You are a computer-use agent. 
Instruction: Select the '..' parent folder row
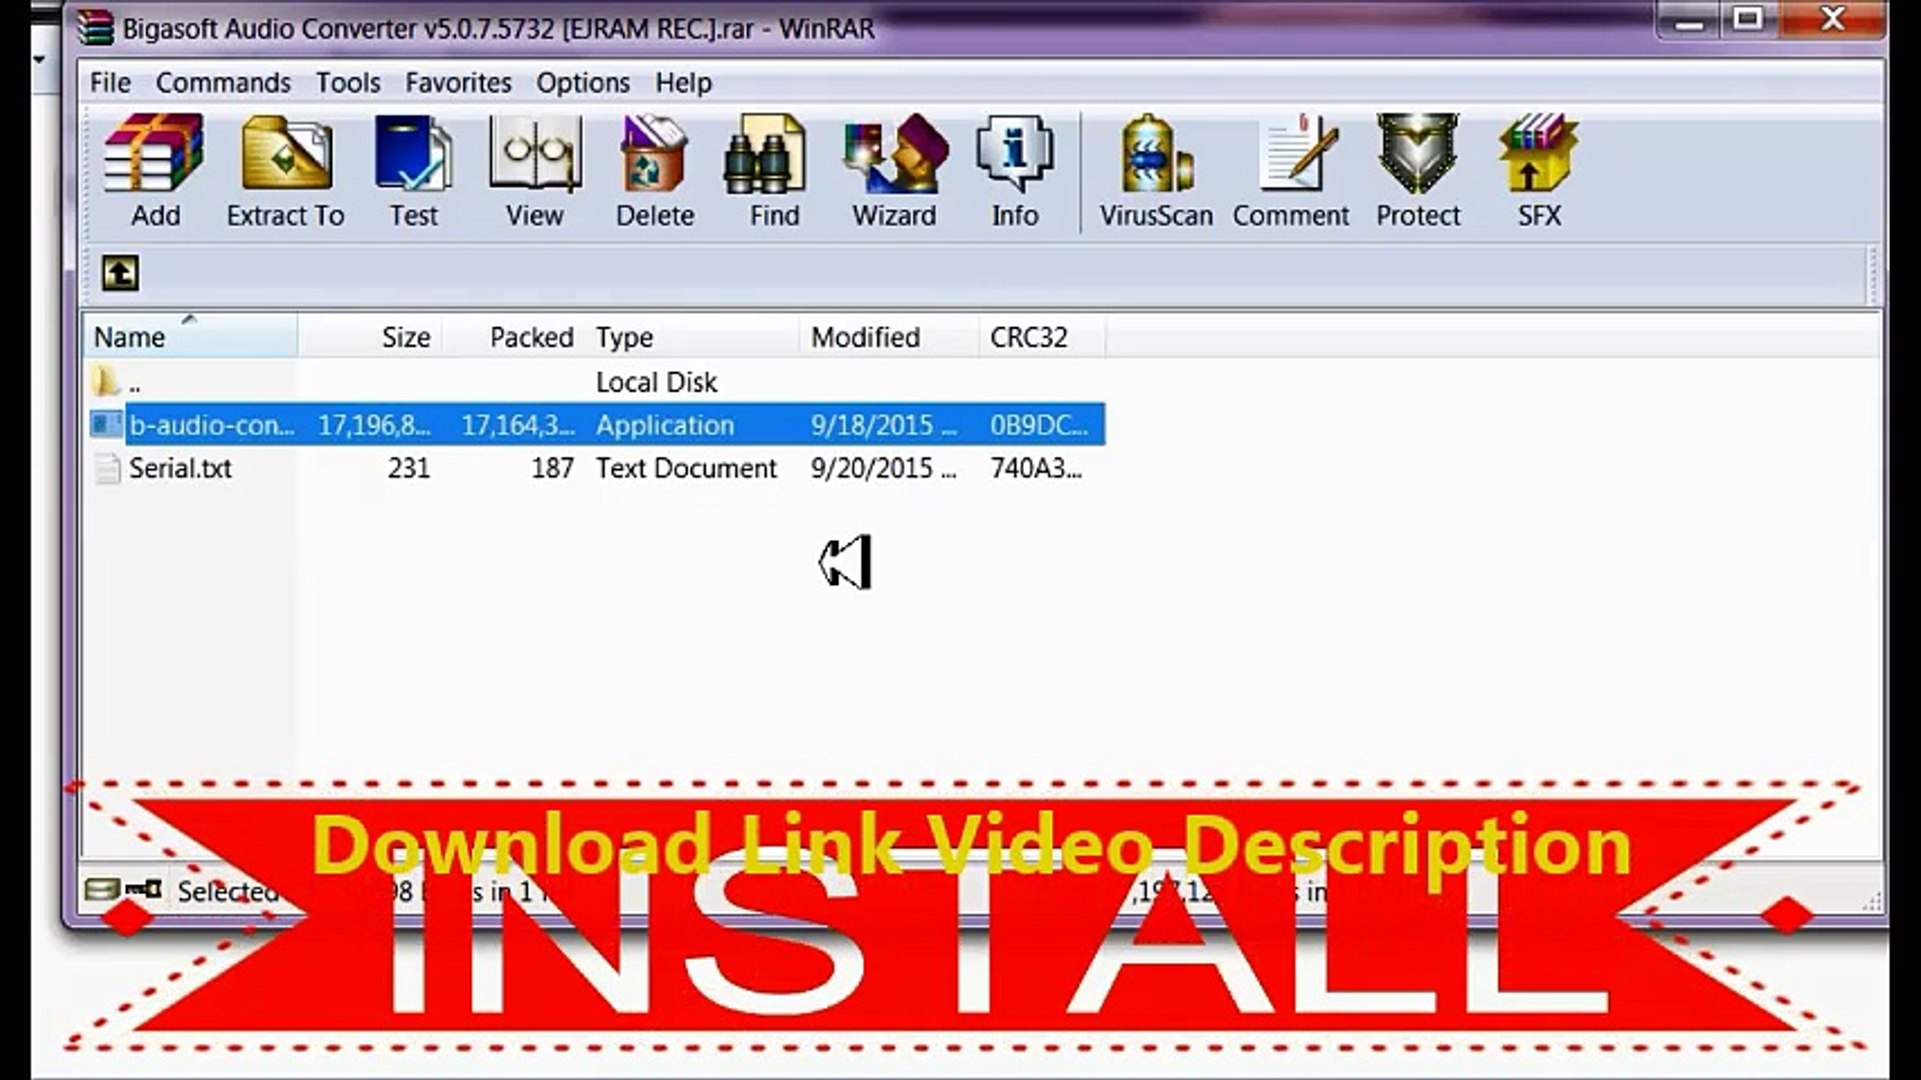coord(595,382)
